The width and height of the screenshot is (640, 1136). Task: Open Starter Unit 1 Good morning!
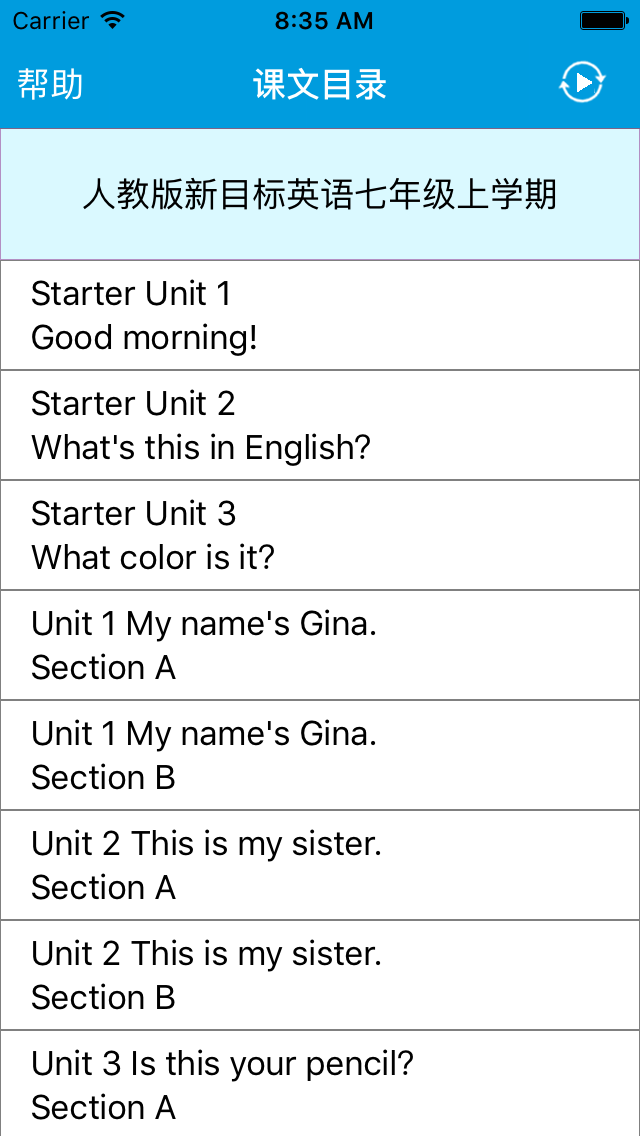(320, 315)
